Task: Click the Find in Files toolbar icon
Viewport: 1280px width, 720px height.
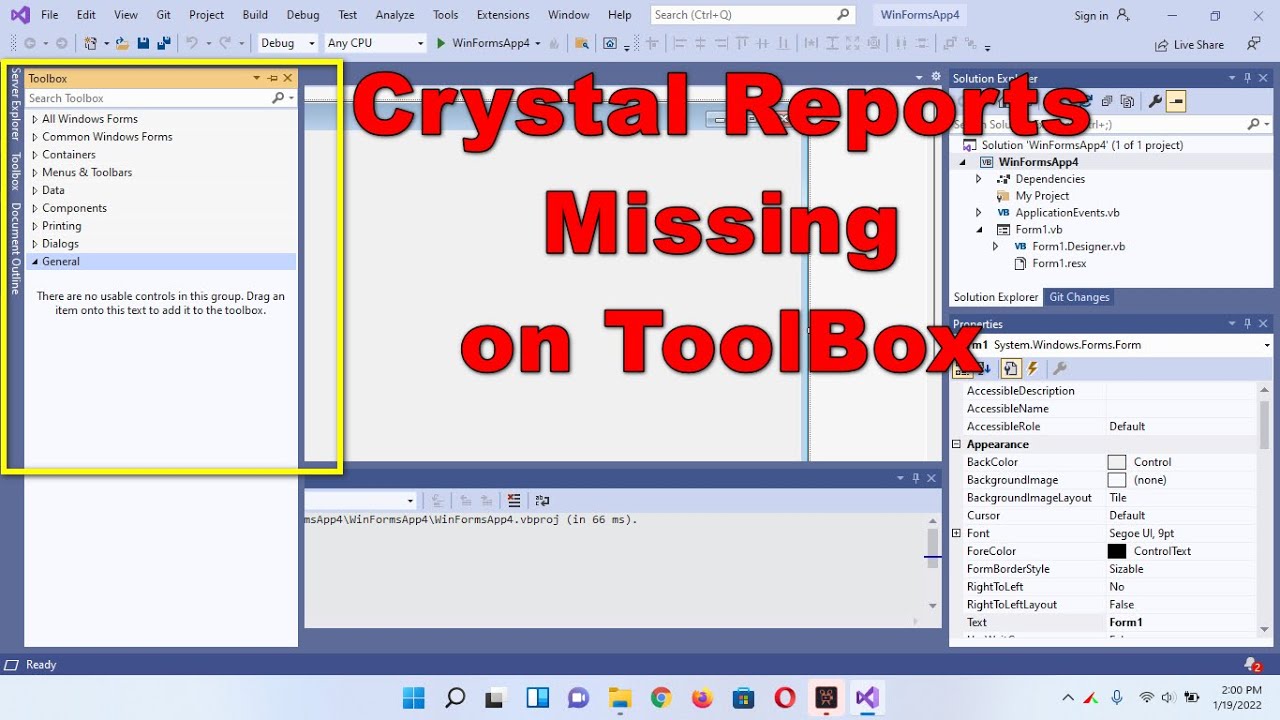Action: coord(582,43)
